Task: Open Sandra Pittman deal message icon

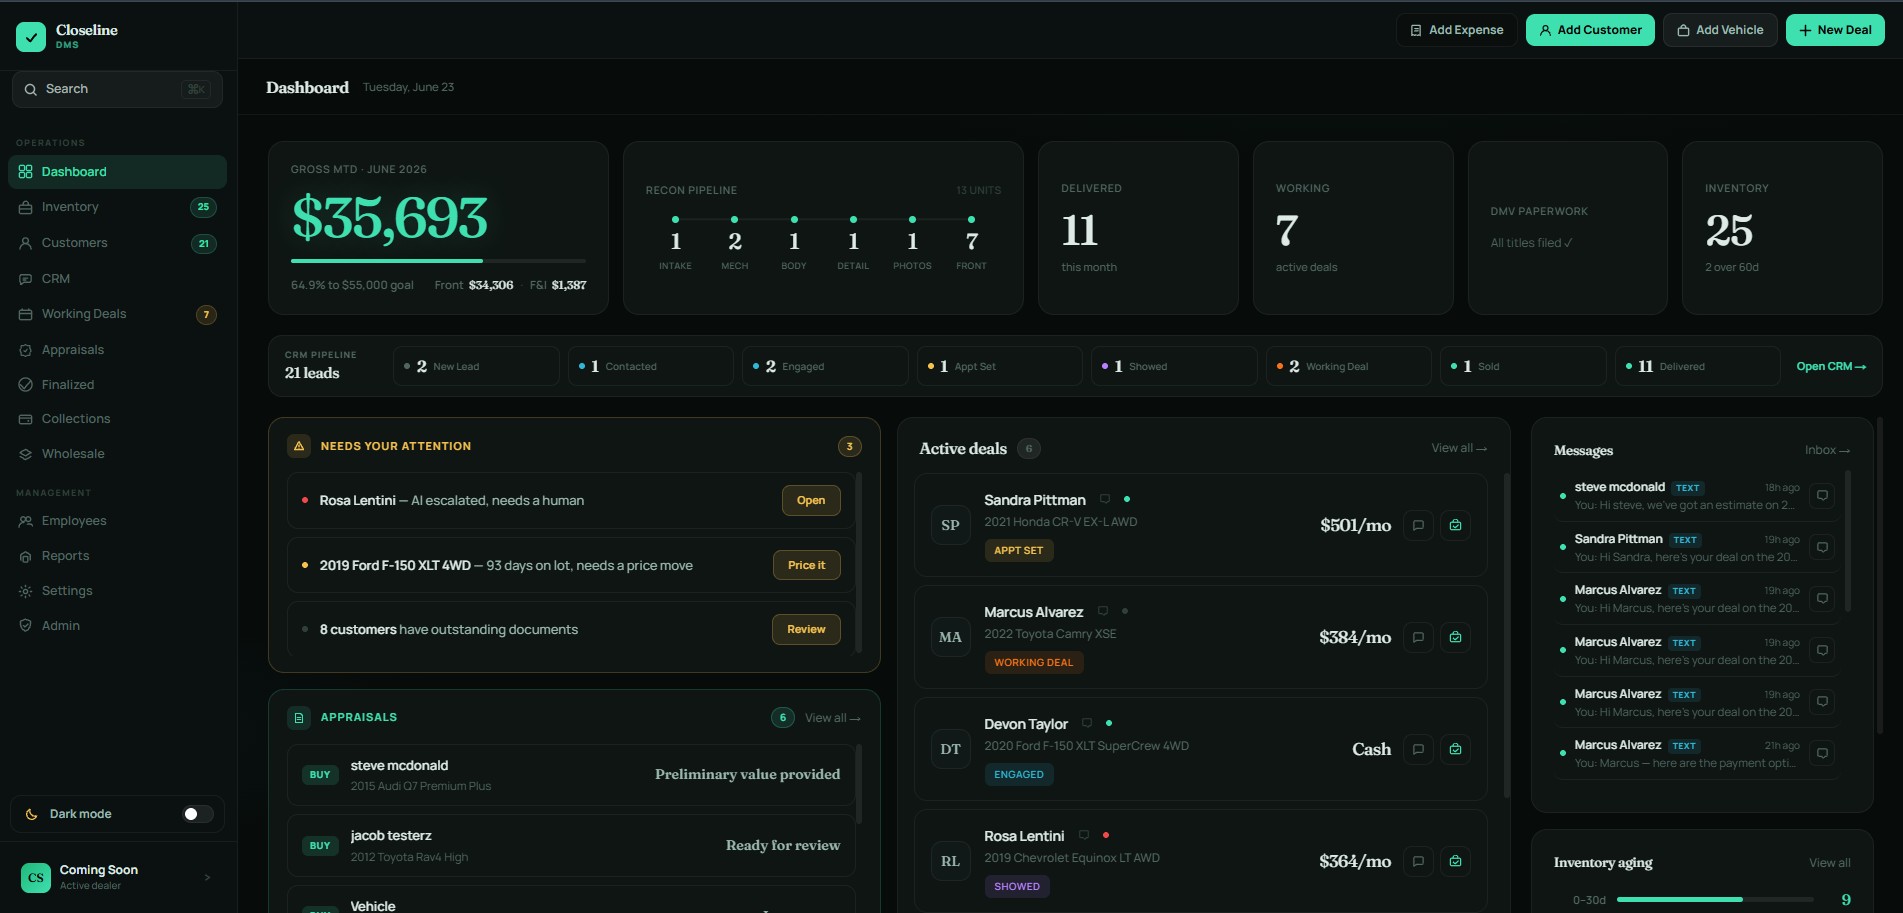Action: (x=1418, y=525)
